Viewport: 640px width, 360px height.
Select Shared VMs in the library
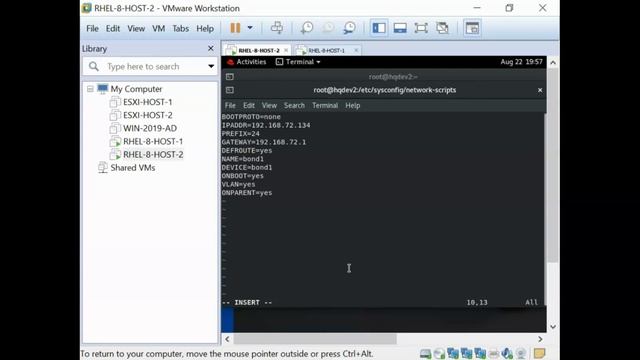(133, 167)
